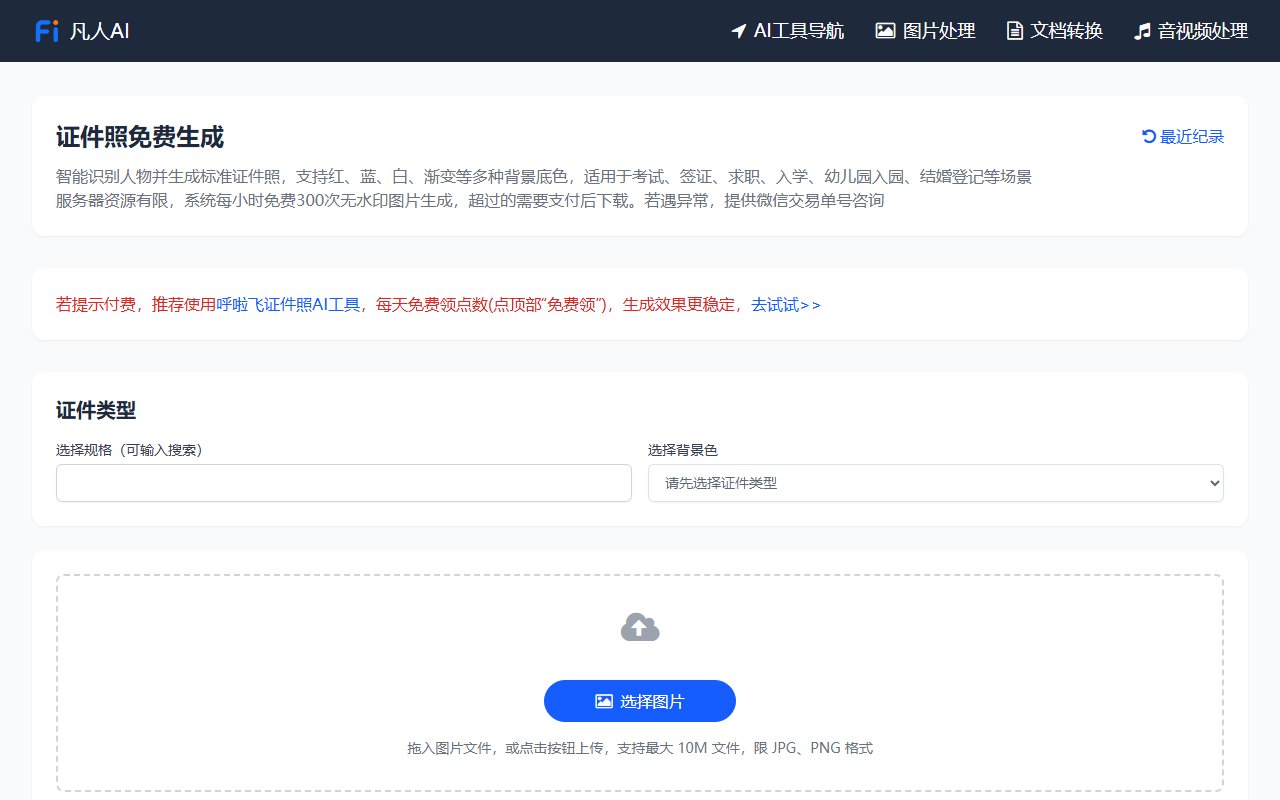Click the dashed image upload drop zone
This screenshot has width=1280, height=800.
pos(640,683)
